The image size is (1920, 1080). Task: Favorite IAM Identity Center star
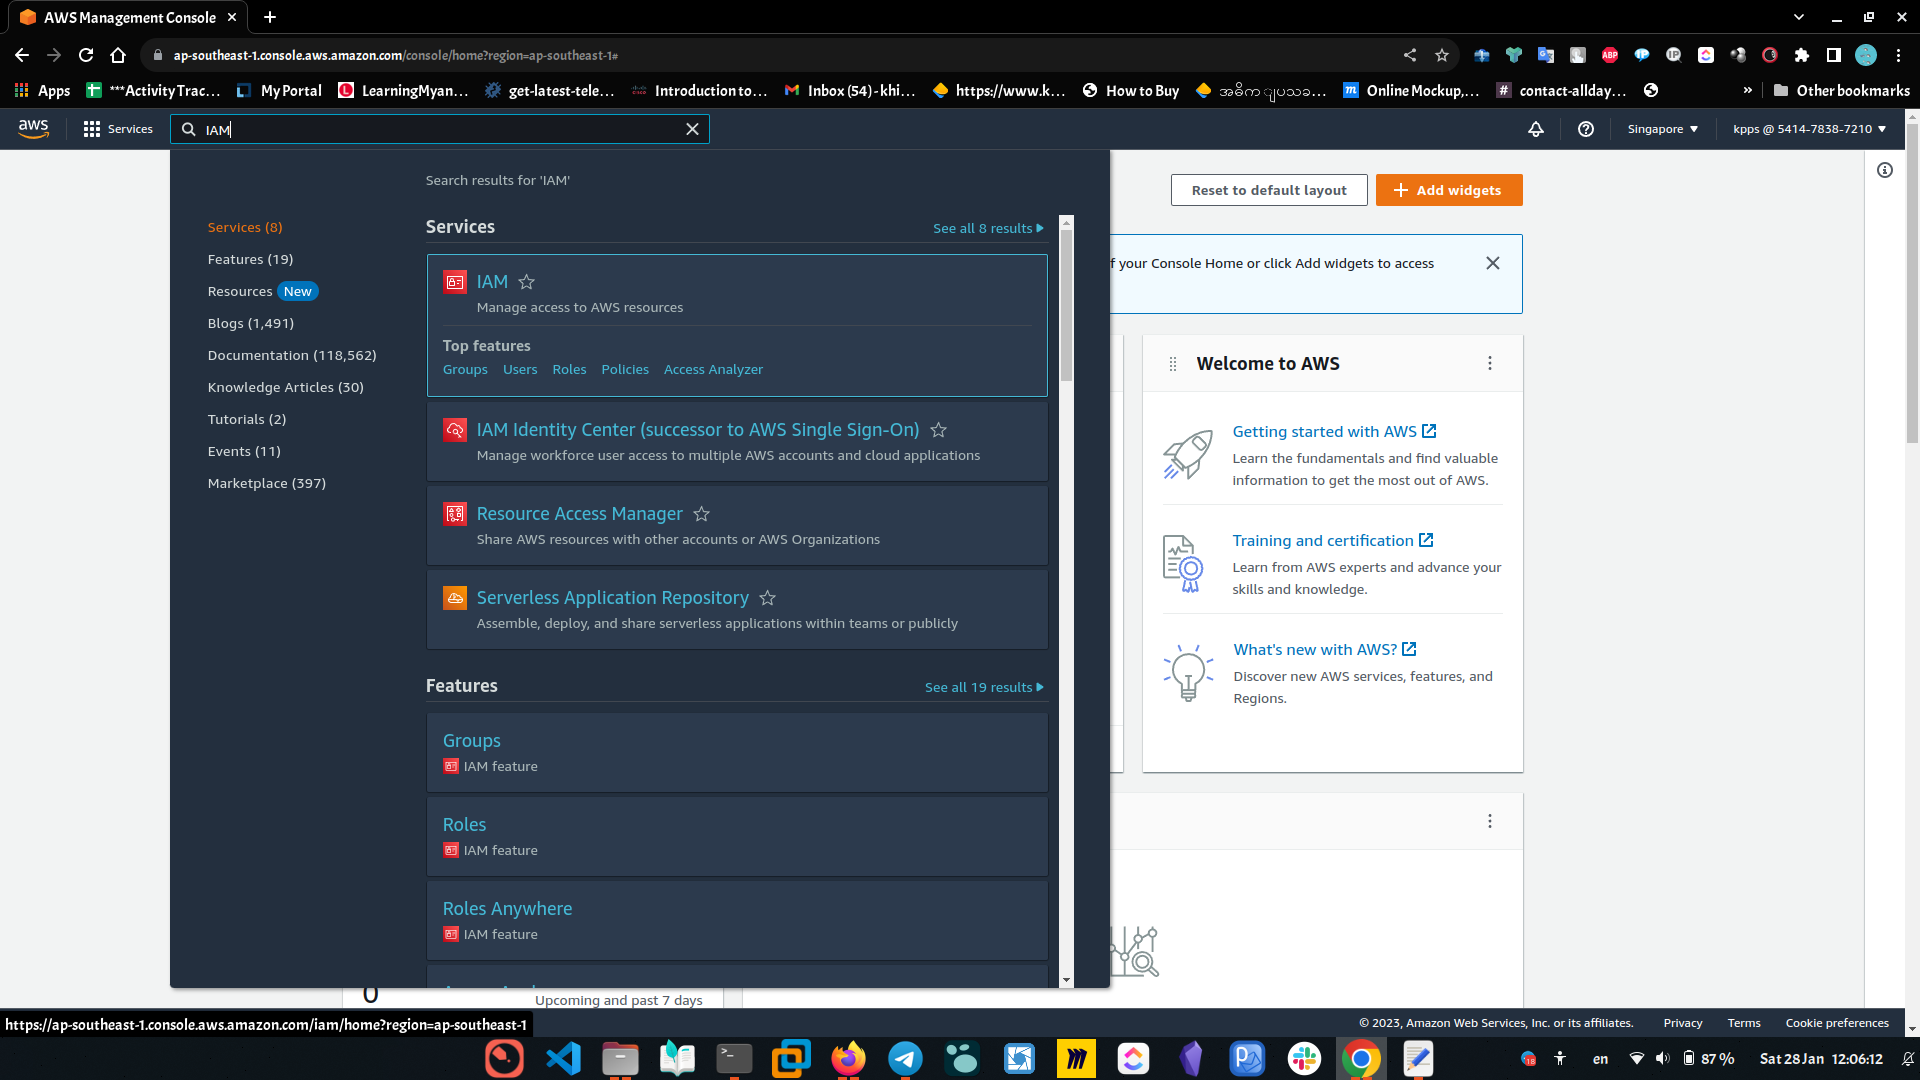point(939,430)
